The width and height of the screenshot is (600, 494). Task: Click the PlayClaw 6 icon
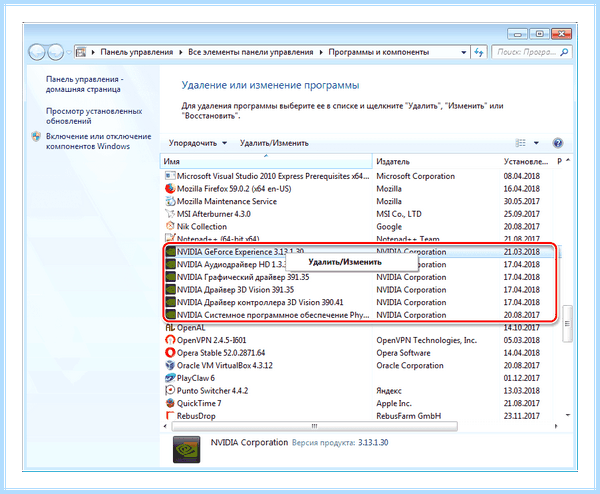tap(170, 378)
